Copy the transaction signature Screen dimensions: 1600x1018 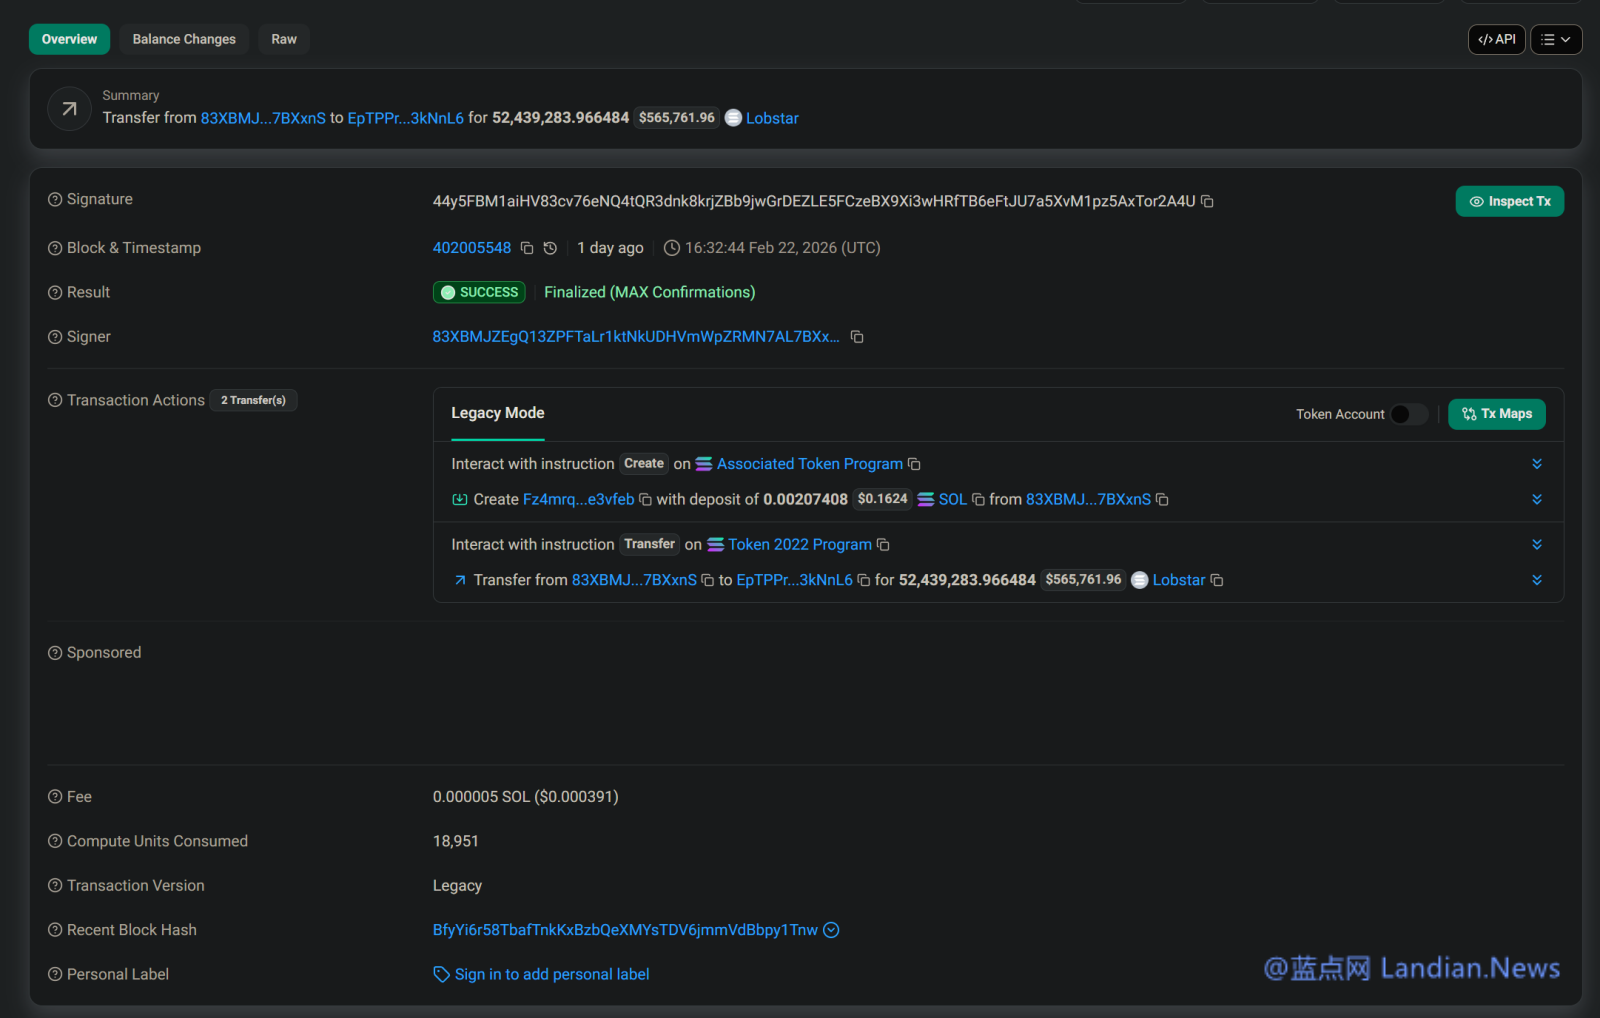click(x=1207, y=202)
